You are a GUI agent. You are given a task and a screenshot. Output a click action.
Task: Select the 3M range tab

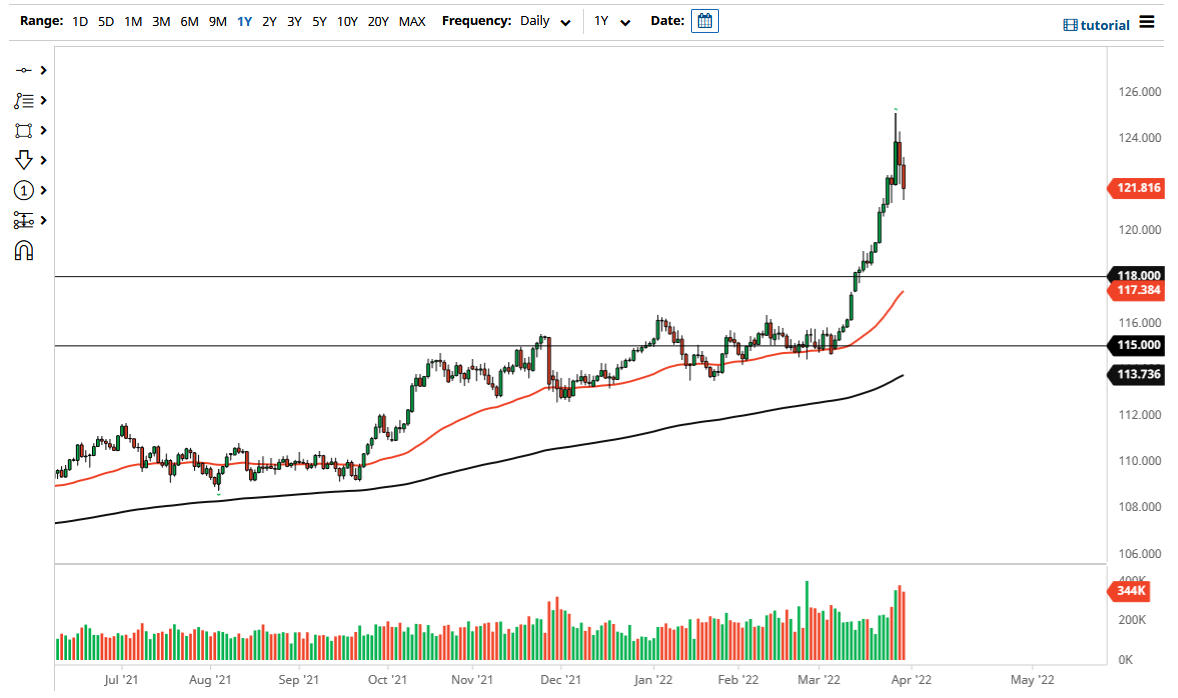(x=161, y=20)
